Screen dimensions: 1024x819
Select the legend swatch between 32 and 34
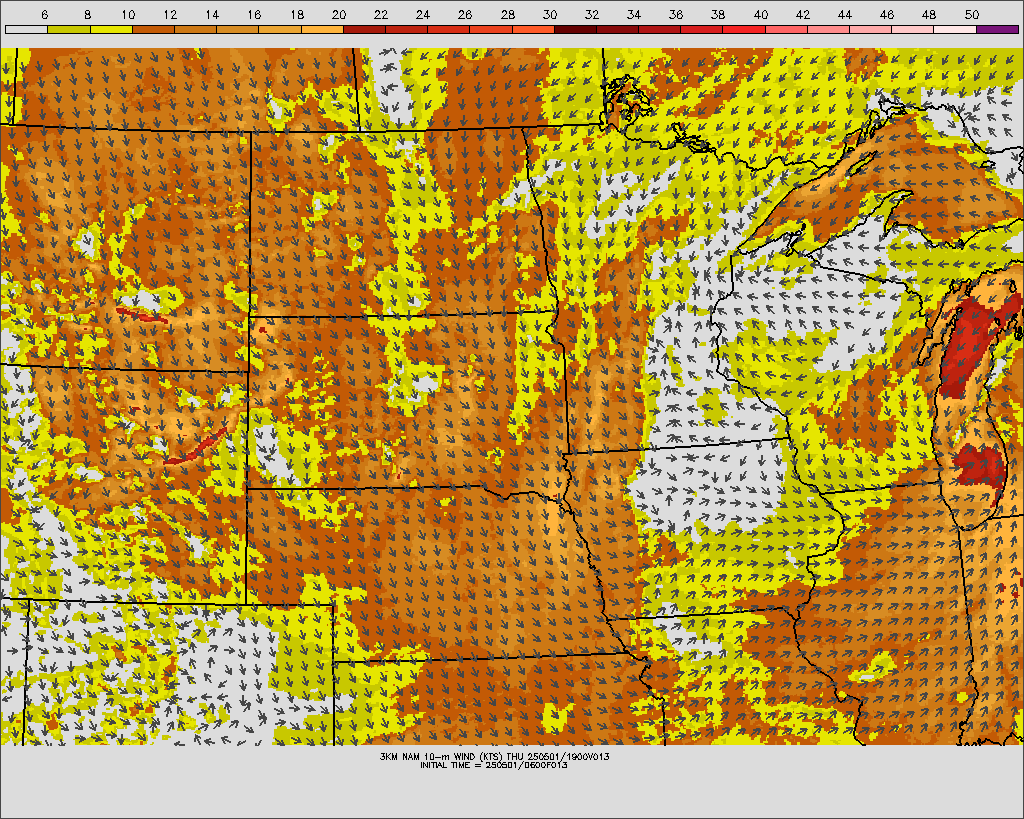(x=618, y=29)
